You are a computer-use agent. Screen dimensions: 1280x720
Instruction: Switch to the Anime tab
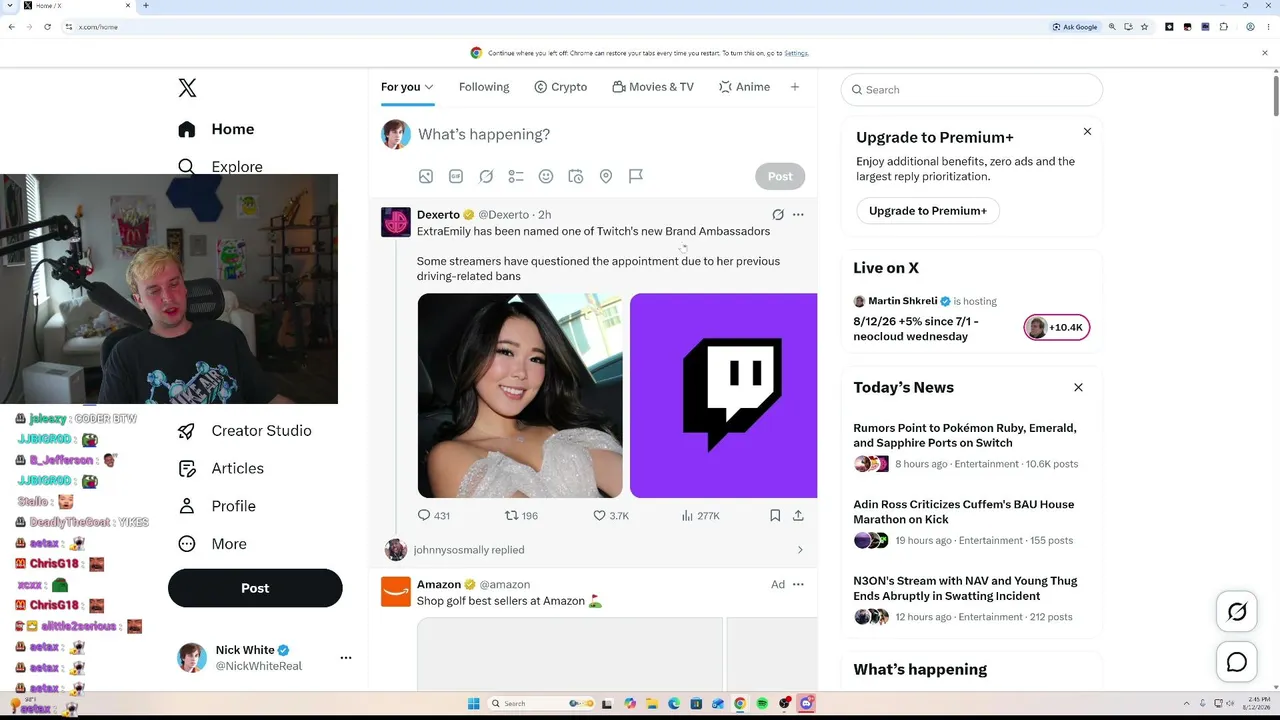point(744,87)
